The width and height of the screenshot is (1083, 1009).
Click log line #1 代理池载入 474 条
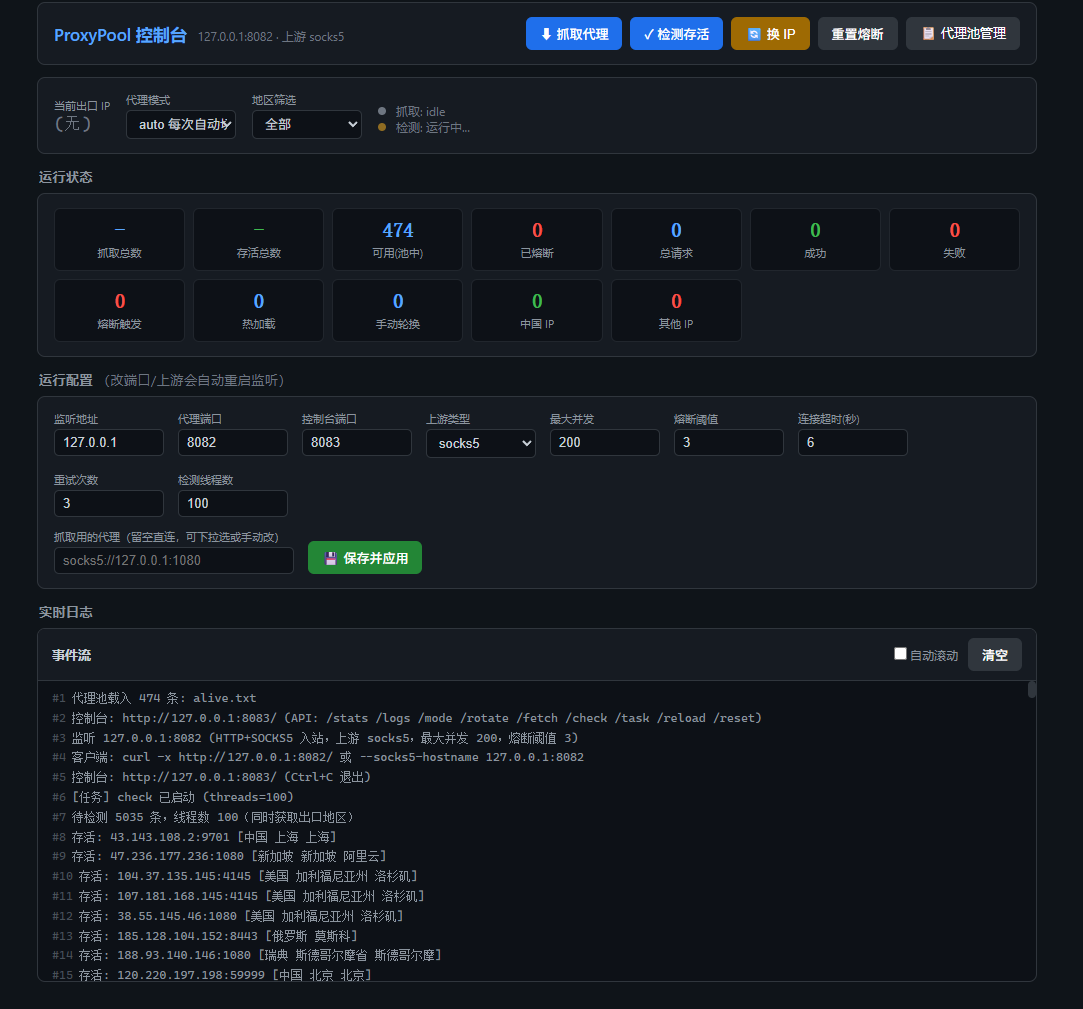tap(154, 698)
